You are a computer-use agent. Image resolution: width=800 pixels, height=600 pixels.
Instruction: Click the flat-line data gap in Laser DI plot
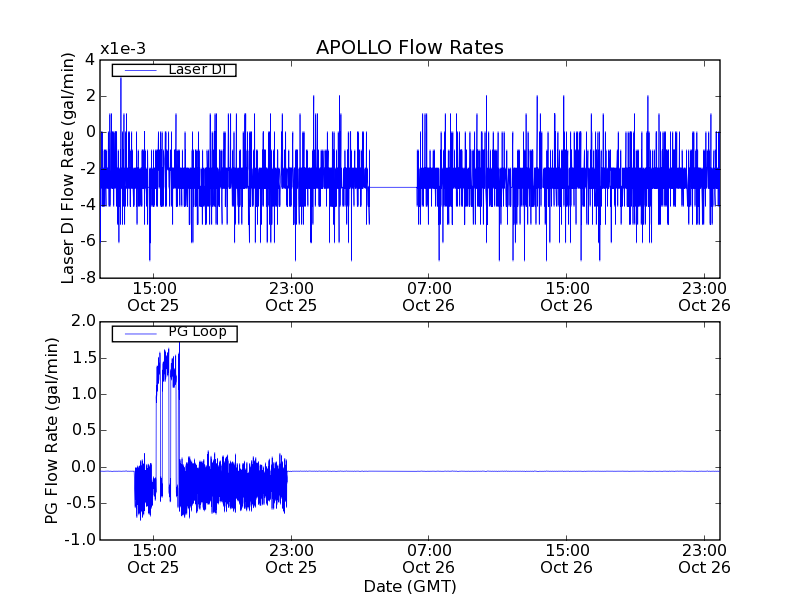pyautogui.click(x=392, y=187)
